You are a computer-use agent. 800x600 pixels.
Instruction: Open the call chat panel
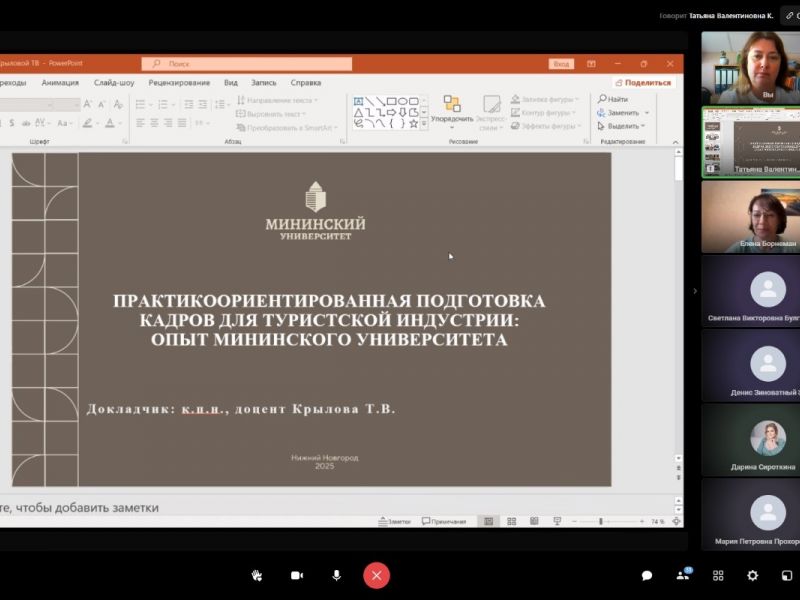pyautogui.click(x=647, y=575)
